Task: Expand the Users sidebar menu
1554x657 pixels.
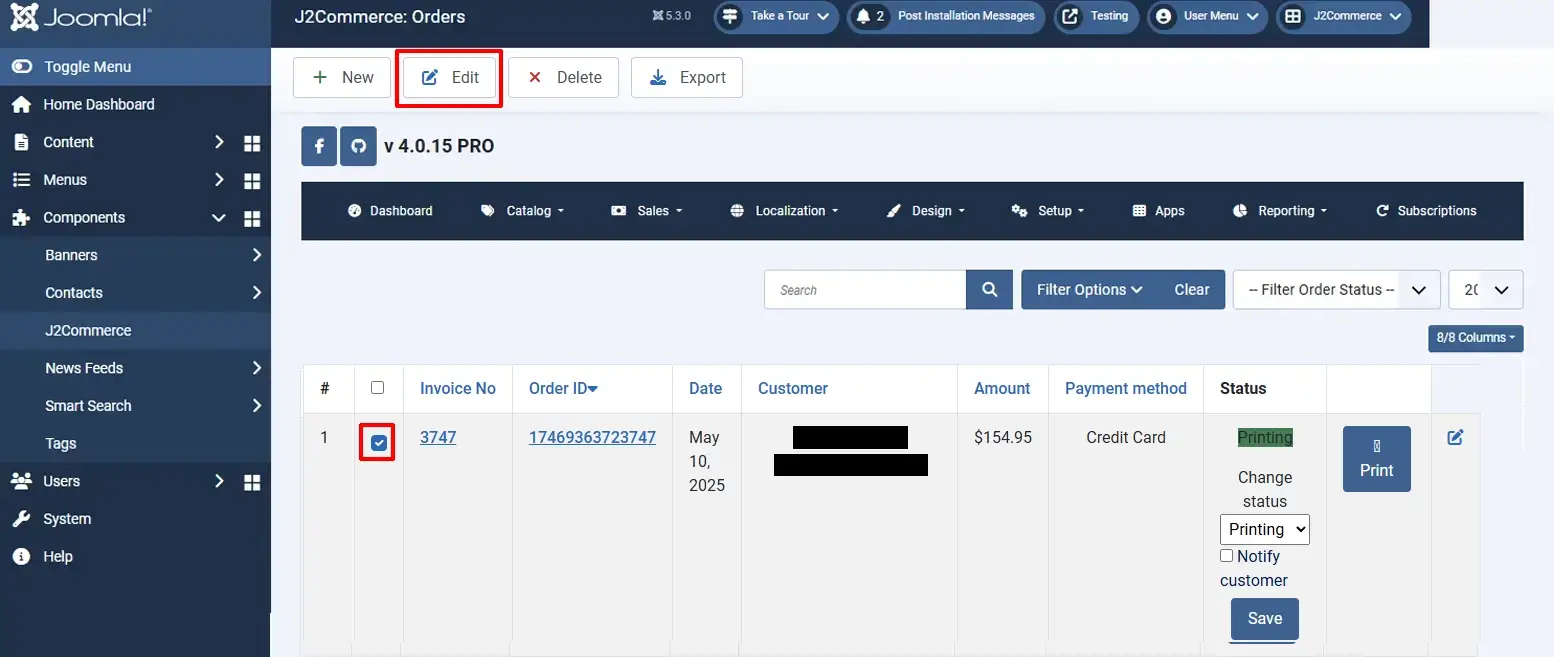Action: 219,481
